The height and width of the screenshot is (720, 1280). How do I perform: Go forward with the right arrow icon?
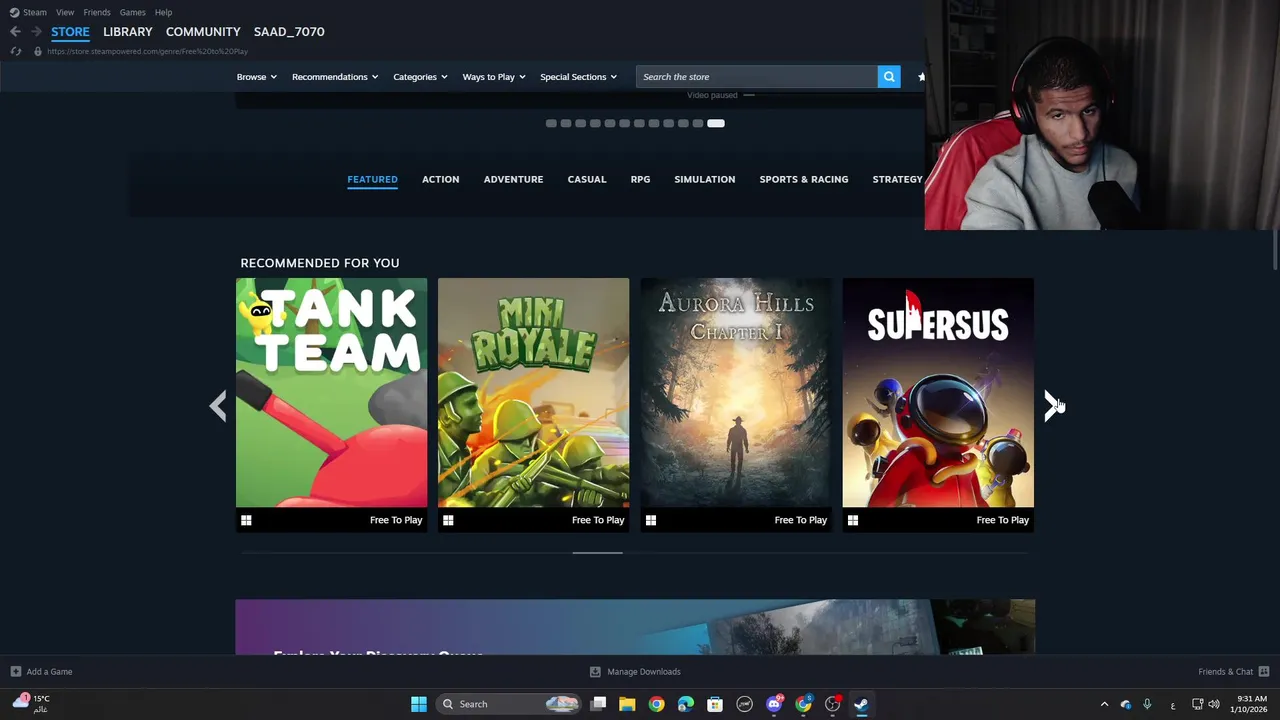(x=36, y=32)
